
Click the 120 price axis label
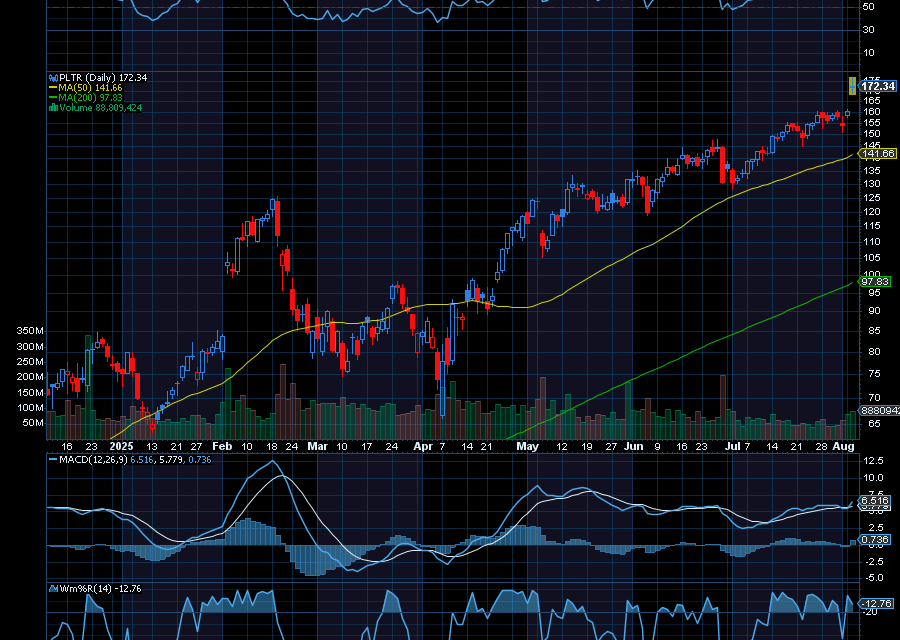(872, 211)
